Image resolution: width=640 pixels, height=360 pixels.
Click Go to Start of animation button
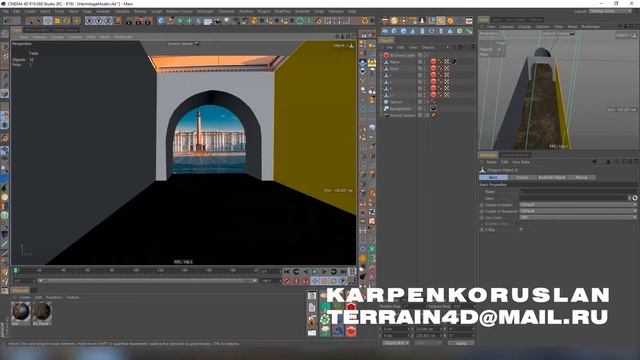(x=287, y=271)
